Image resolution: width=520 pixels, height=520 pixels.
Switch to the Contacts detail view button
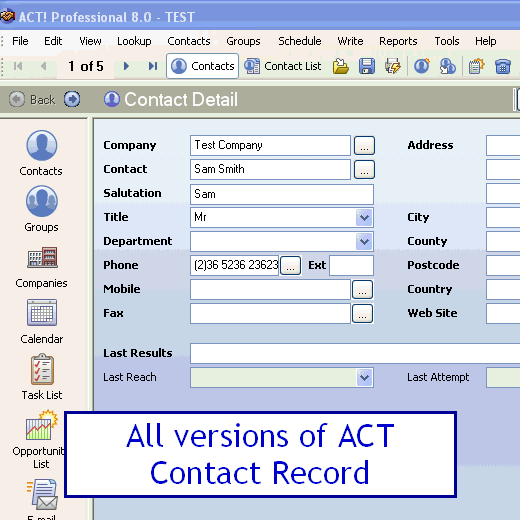coord(202,66)
